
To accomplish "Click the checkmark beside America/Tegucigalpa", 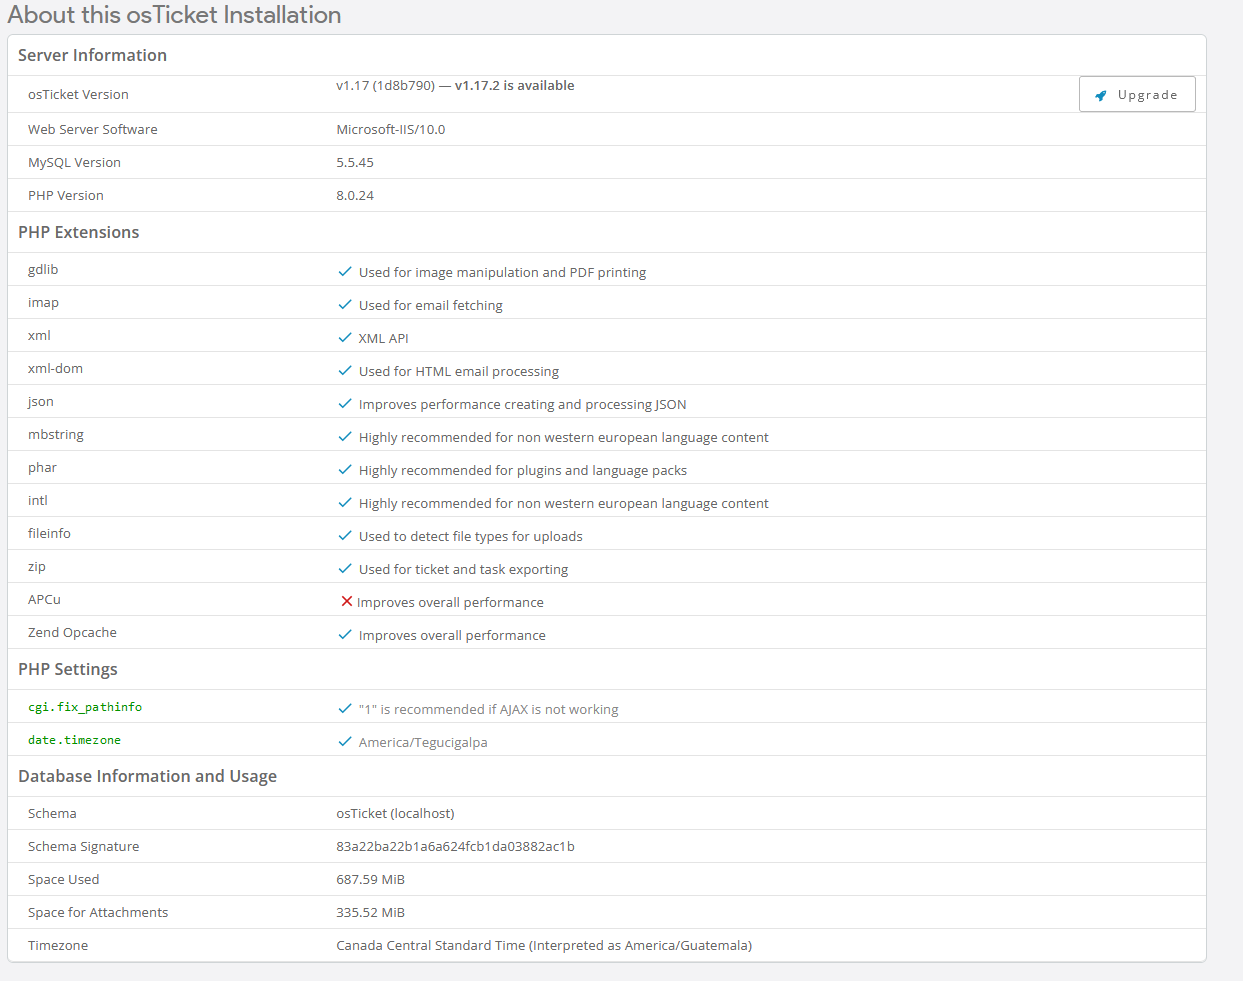I will (x=345, y=742).
